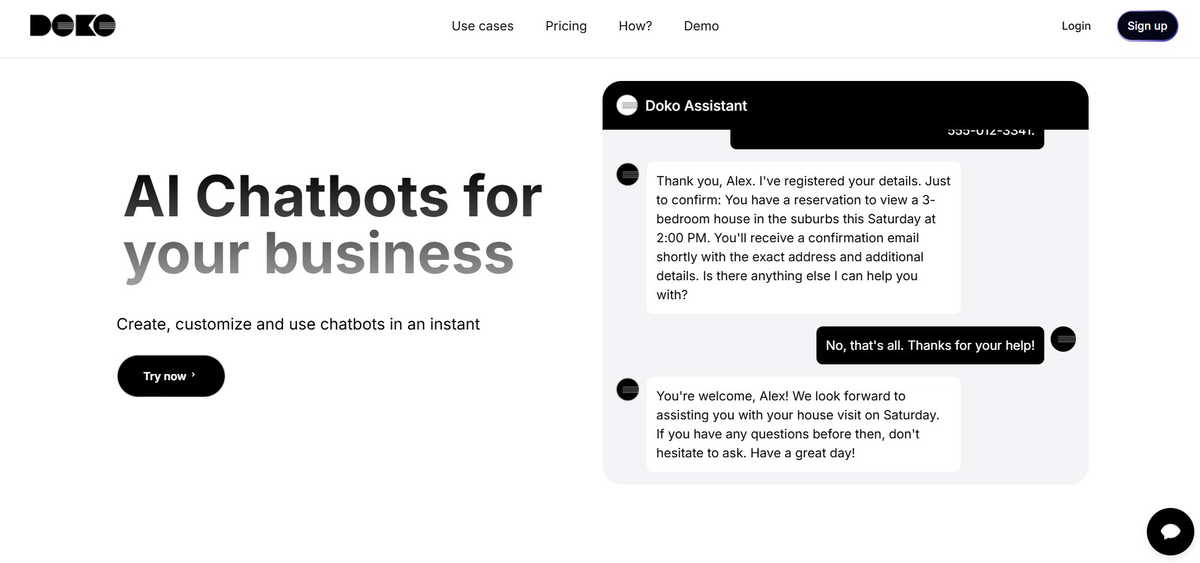Go to the Pricing page
Viewport: 1200px width, 563px height.
566,26
